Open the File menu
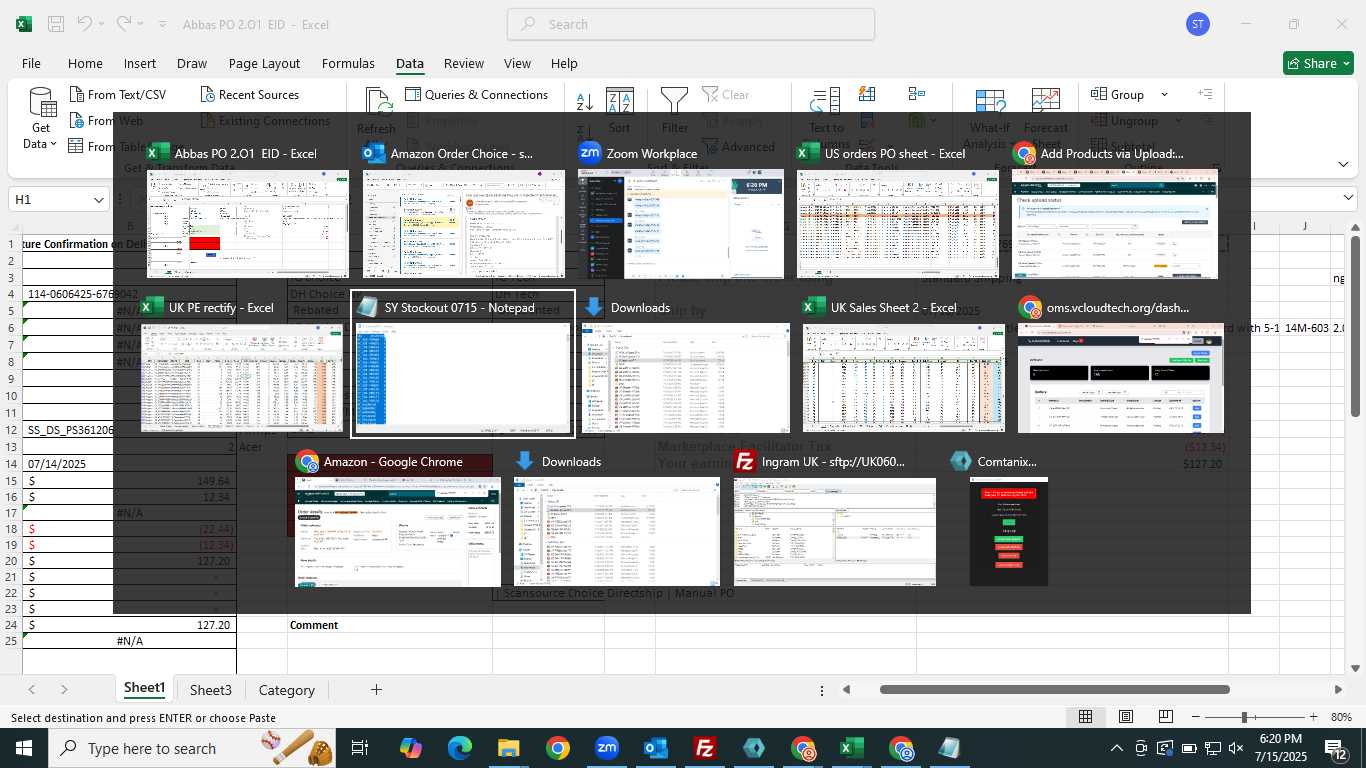1366x768 pixels. (x=31, y=63)
